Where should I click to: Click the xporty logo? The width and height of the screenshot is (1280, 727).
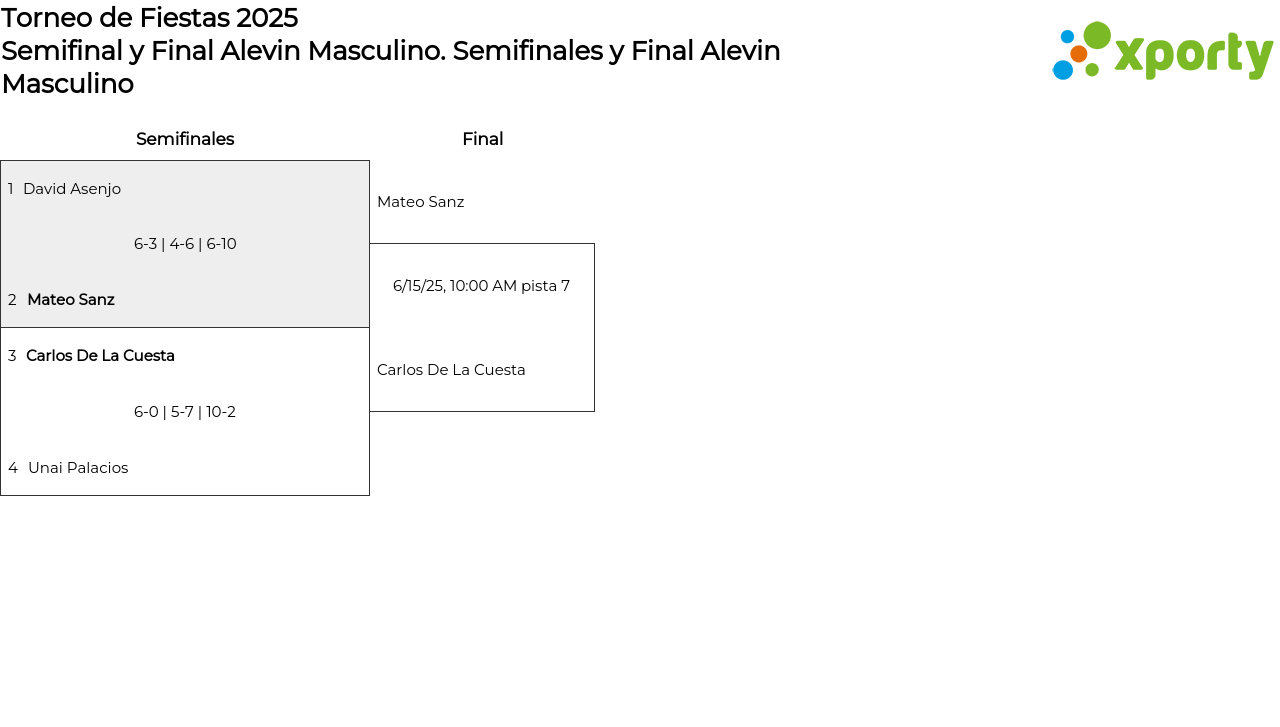[1163, 52]
